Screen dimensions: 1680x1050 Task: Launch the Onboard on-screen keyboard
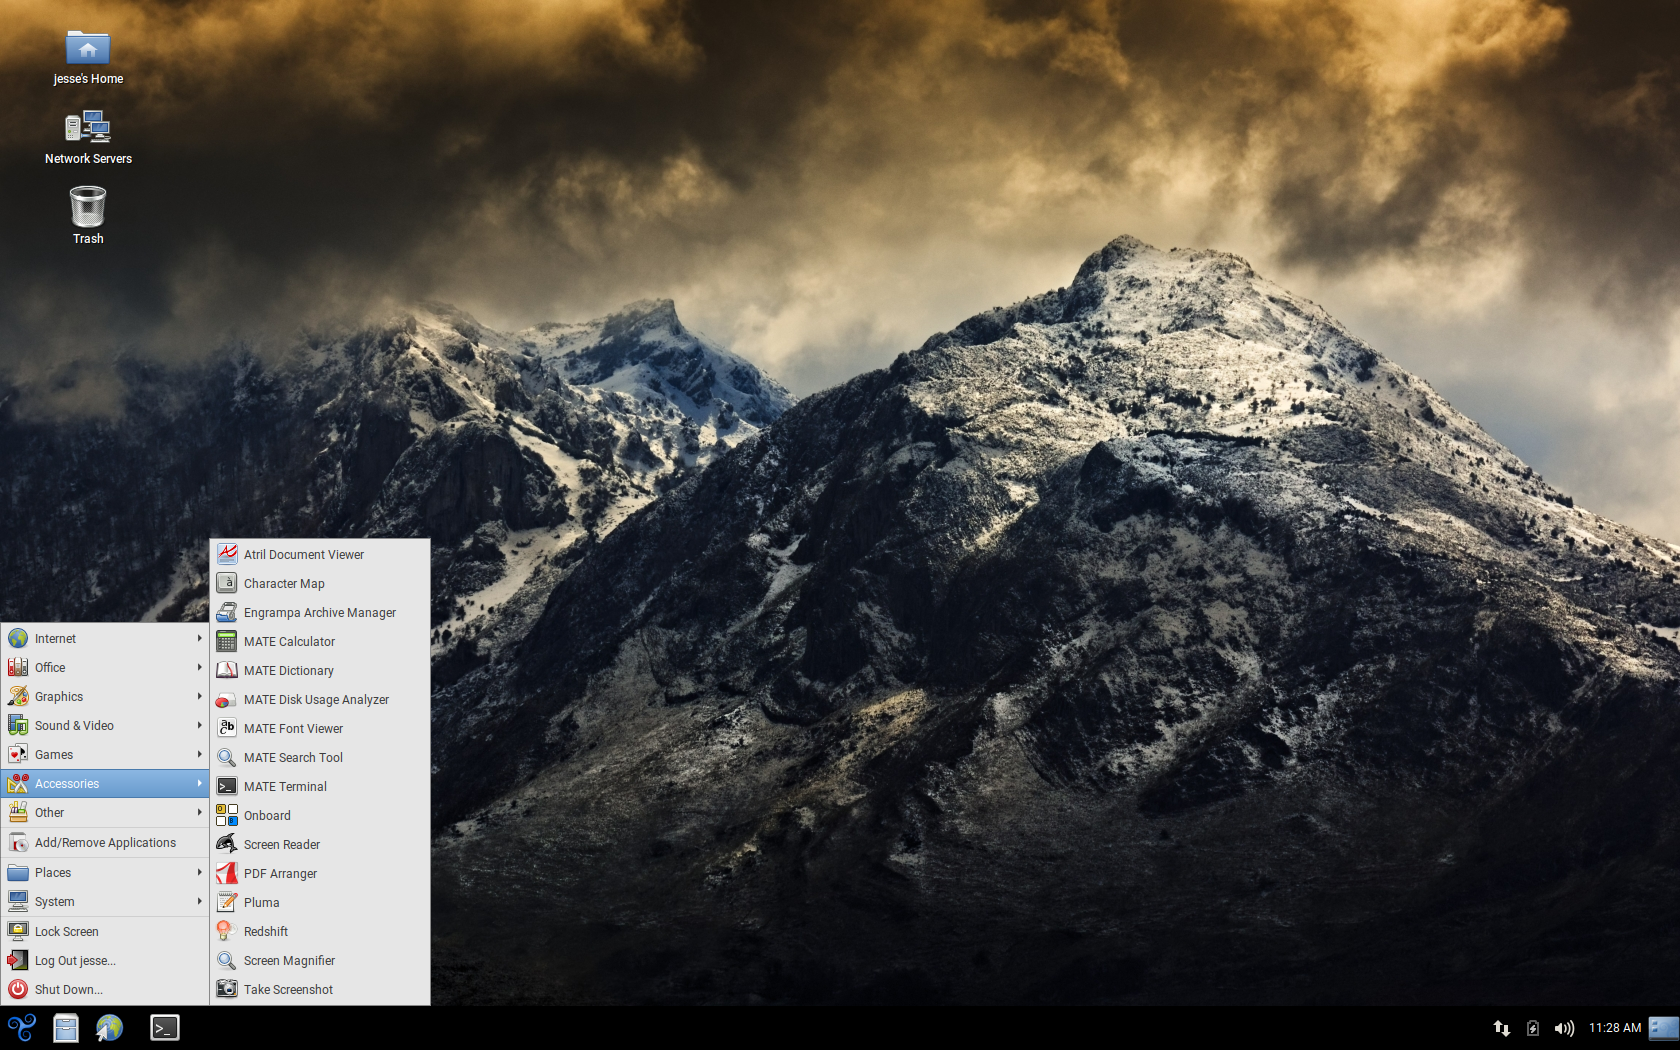point(320,816)
